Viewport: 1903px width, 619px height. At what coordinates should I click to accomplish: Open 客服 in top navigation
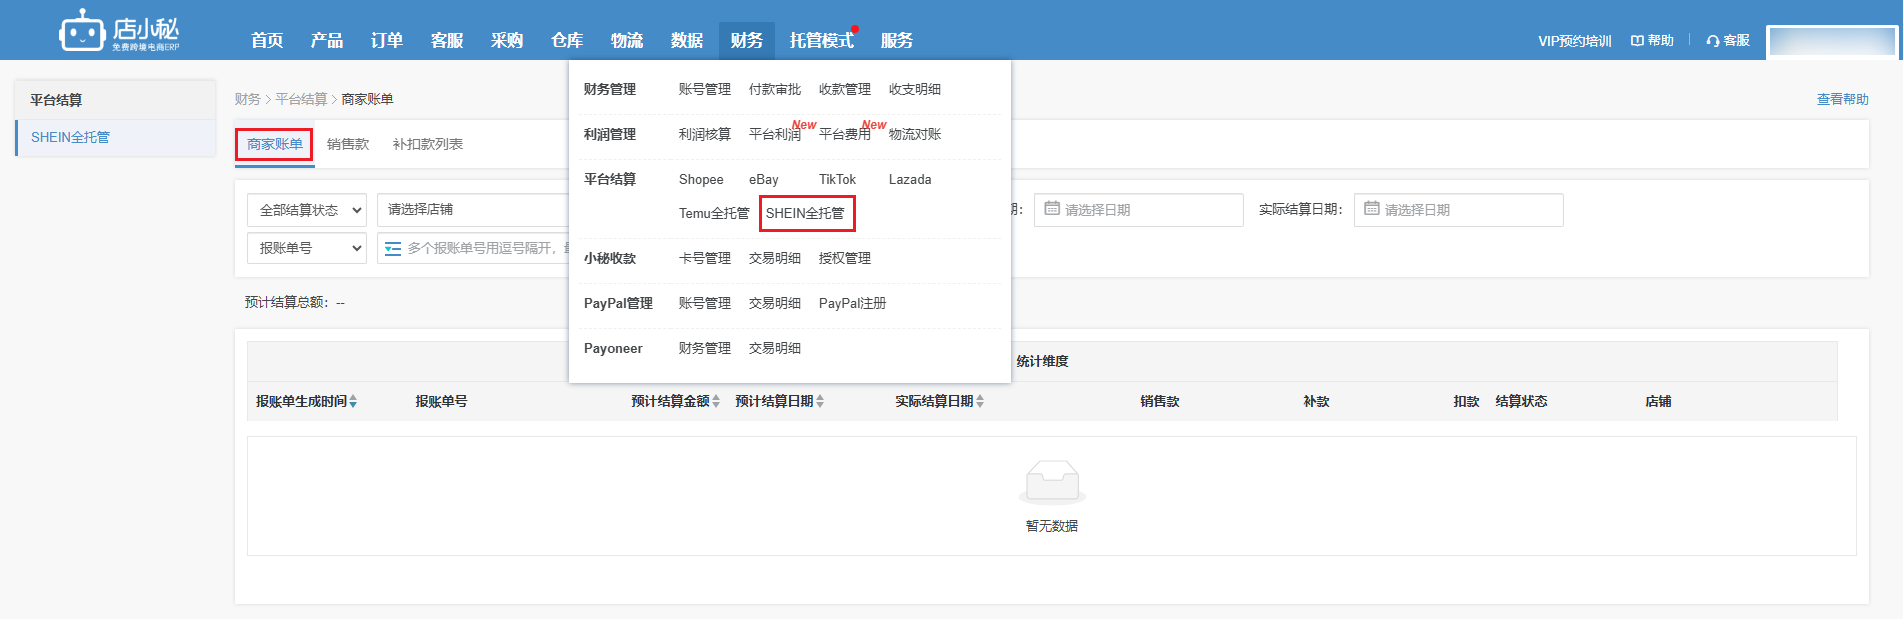click(447, 40)
